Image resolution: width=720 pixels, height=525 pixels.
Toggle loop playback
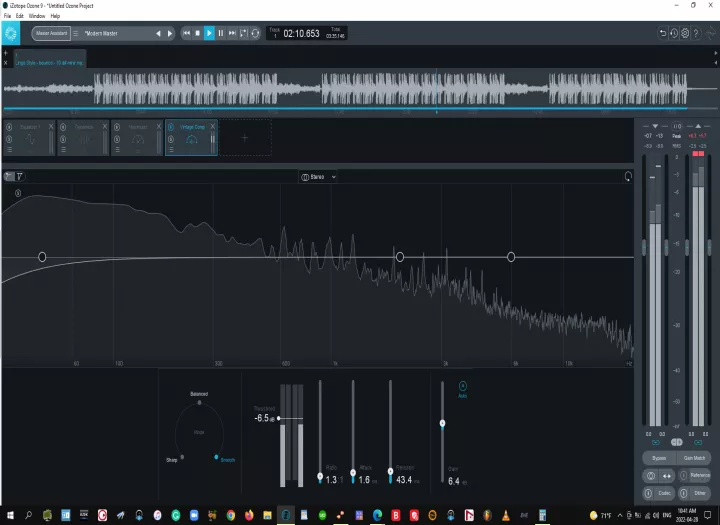click(256, 33)
